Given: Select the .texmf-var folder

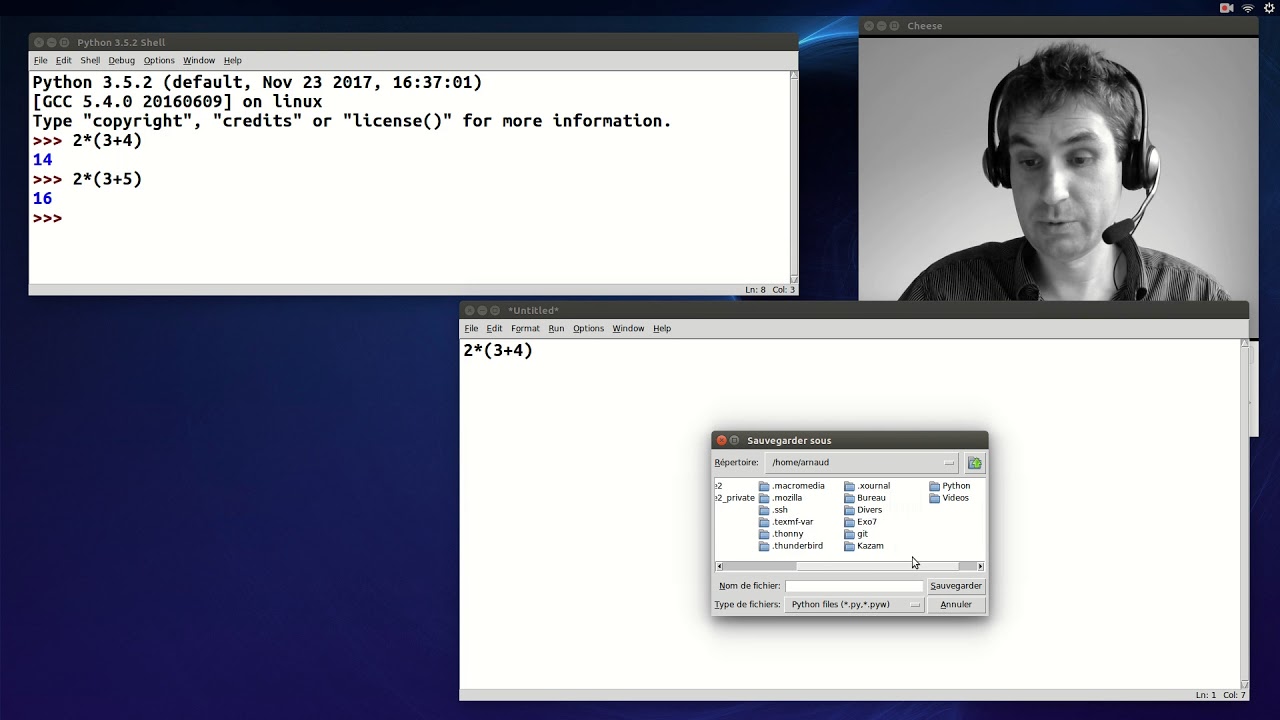Looking at the screenshot, I should tap(786, 522).
